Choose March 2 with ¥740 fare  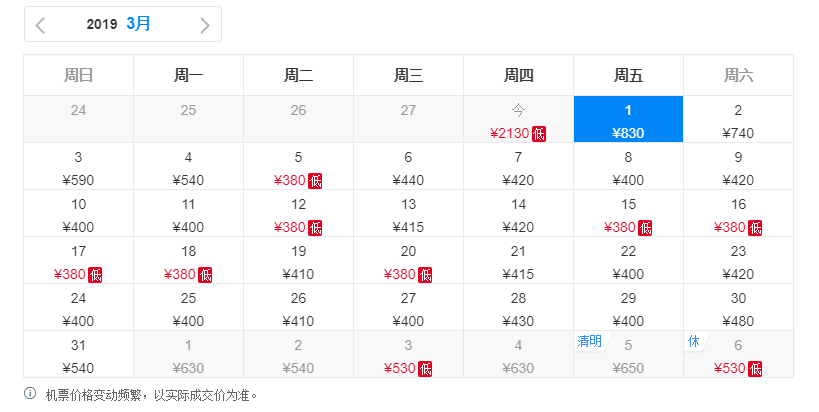point(738,120)
